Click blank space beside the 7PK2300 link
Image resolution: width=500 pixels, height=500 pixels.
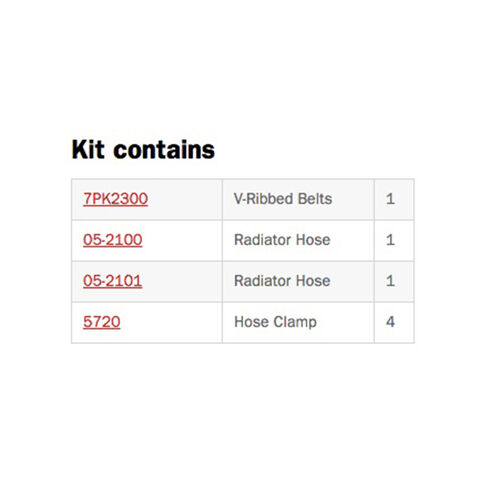(x=185, y=199)
